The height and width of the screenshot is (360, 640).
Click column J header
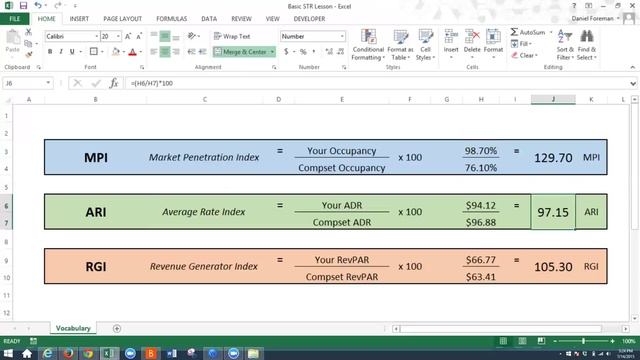(553, 99)
